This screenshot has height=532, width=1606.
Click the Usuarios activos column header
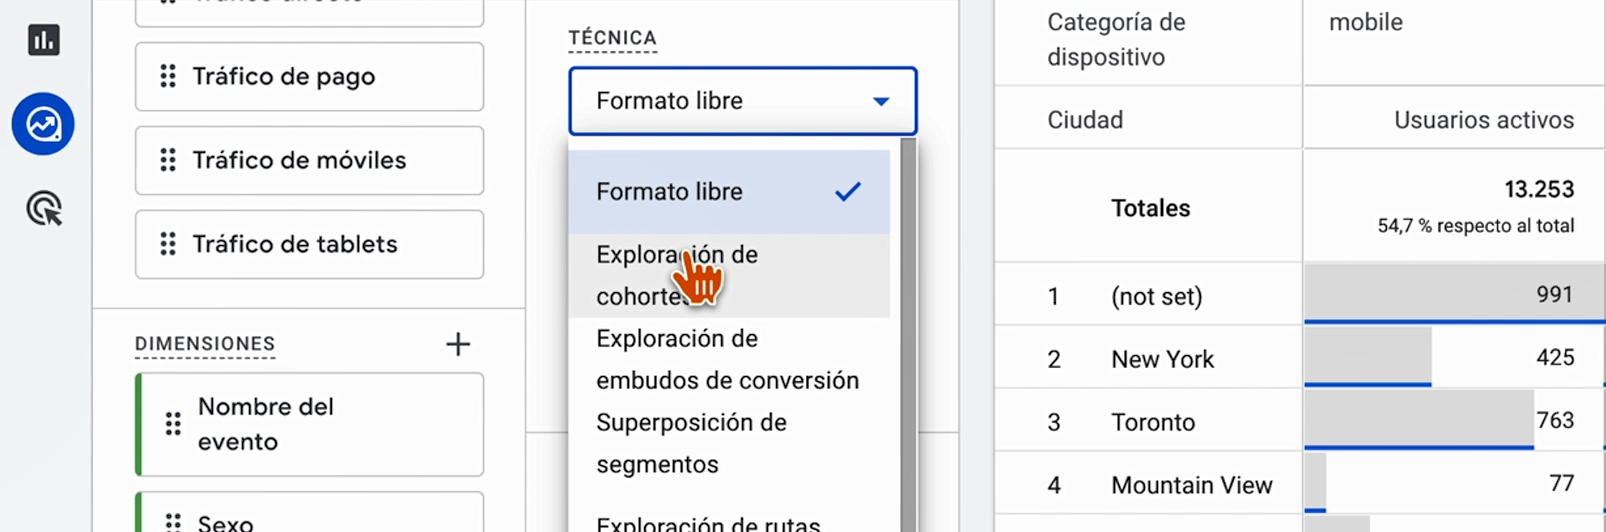click(1483, 120)
